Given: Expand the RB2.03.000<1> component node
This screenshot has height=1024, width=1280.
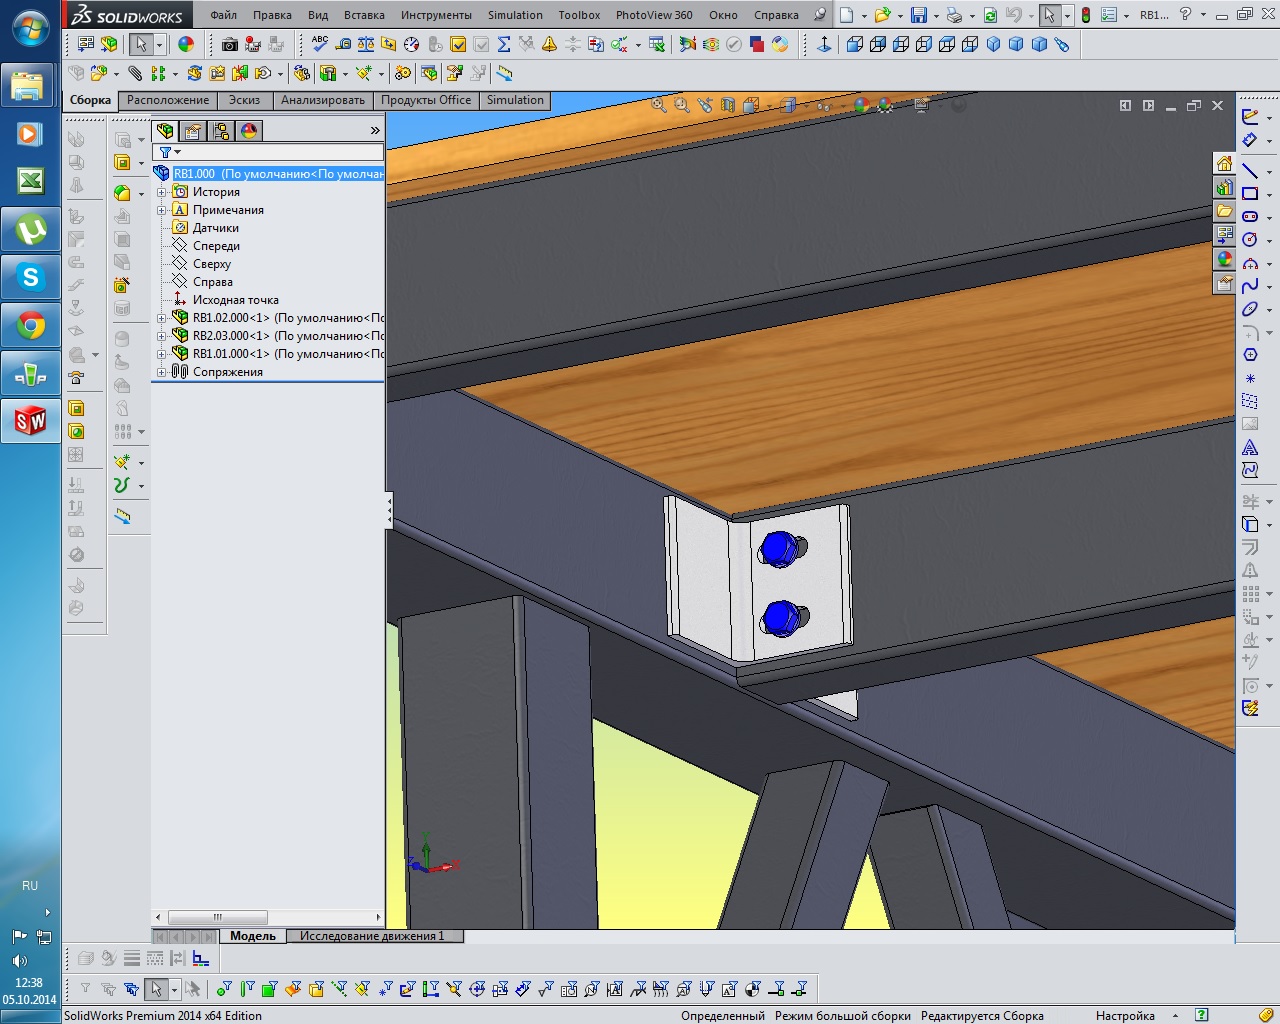Looking at the screenshot, I should coord(162,336).
